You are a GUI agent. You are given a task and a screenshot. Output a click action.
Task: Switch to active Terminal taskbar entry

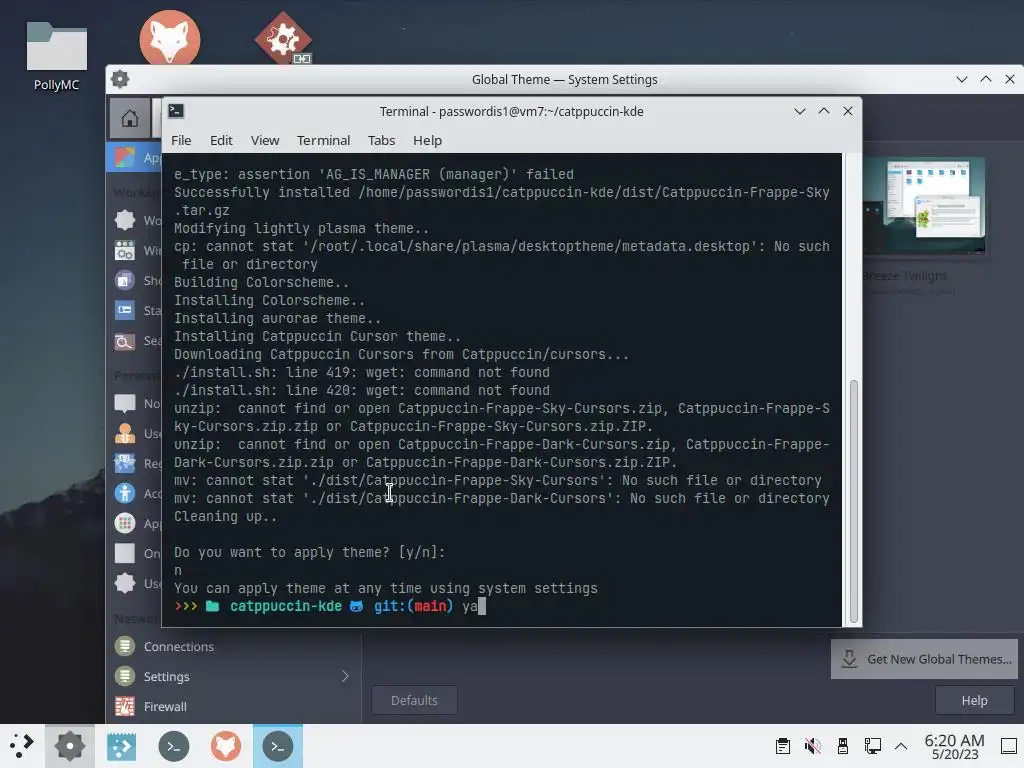[278, 746]
